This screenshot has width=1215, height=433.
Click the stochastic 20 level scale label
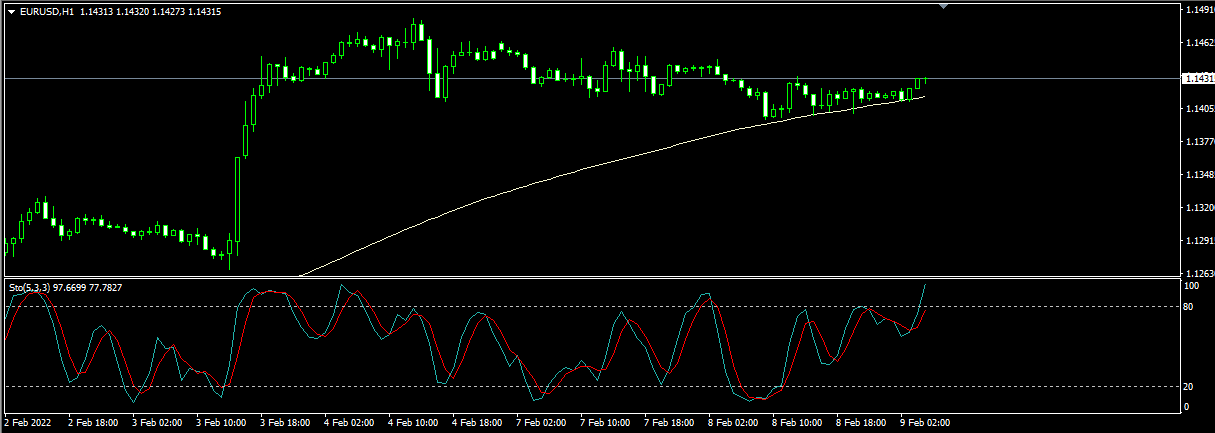1190,387
